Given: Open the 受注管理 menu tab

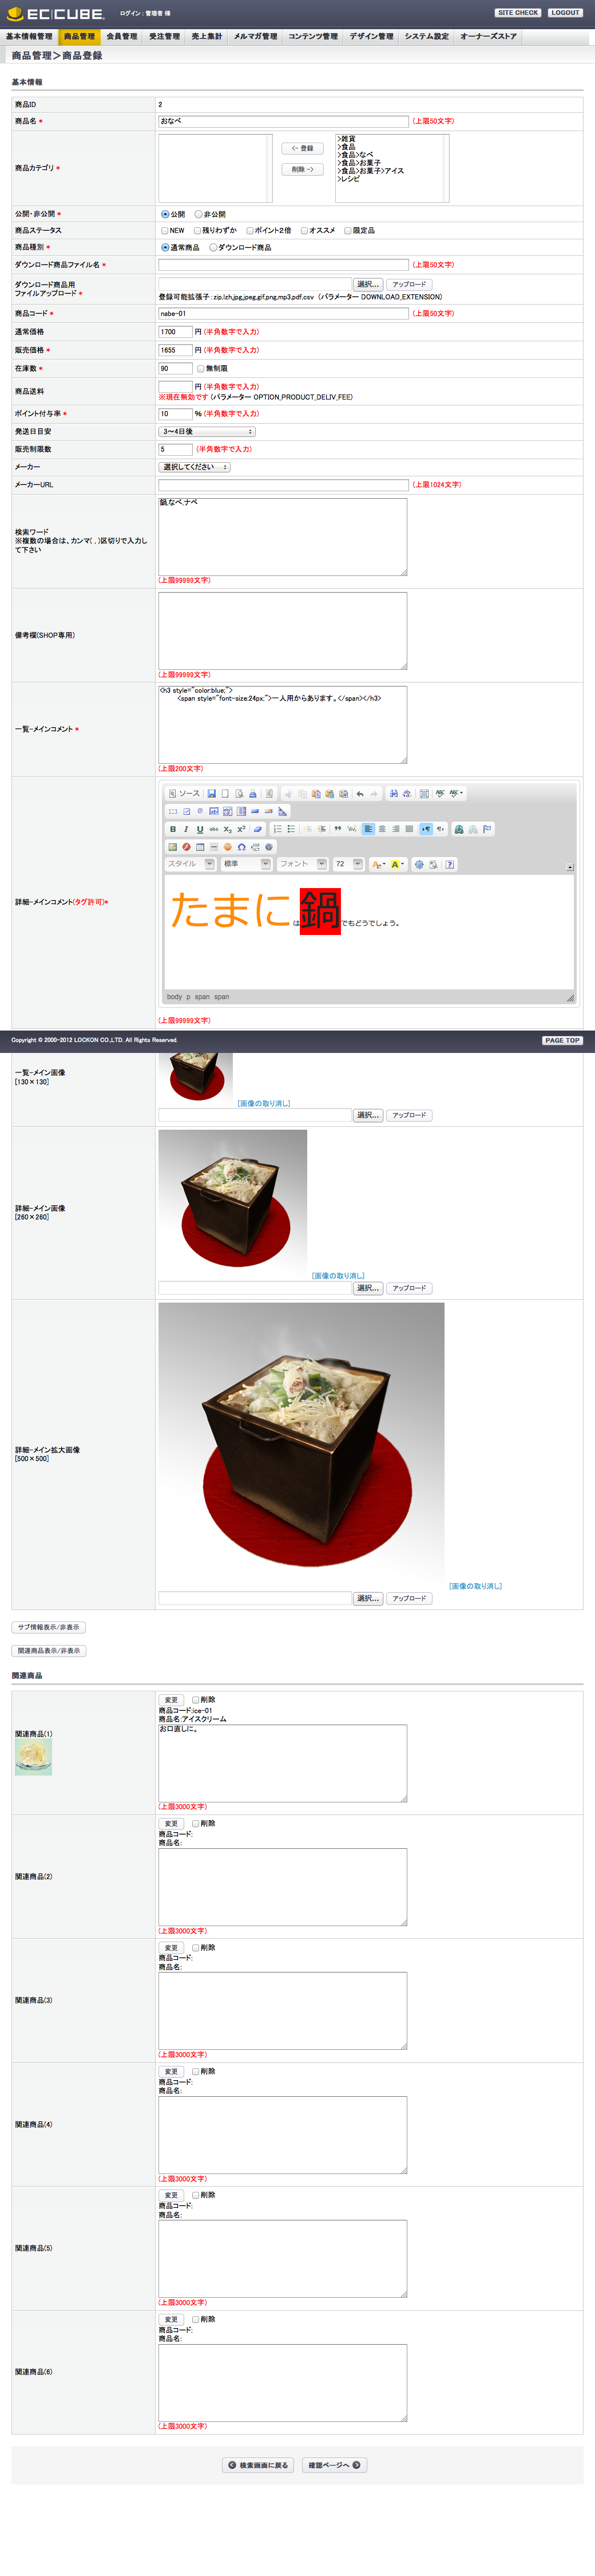Looking at the screenshot, I should point(165,37).
